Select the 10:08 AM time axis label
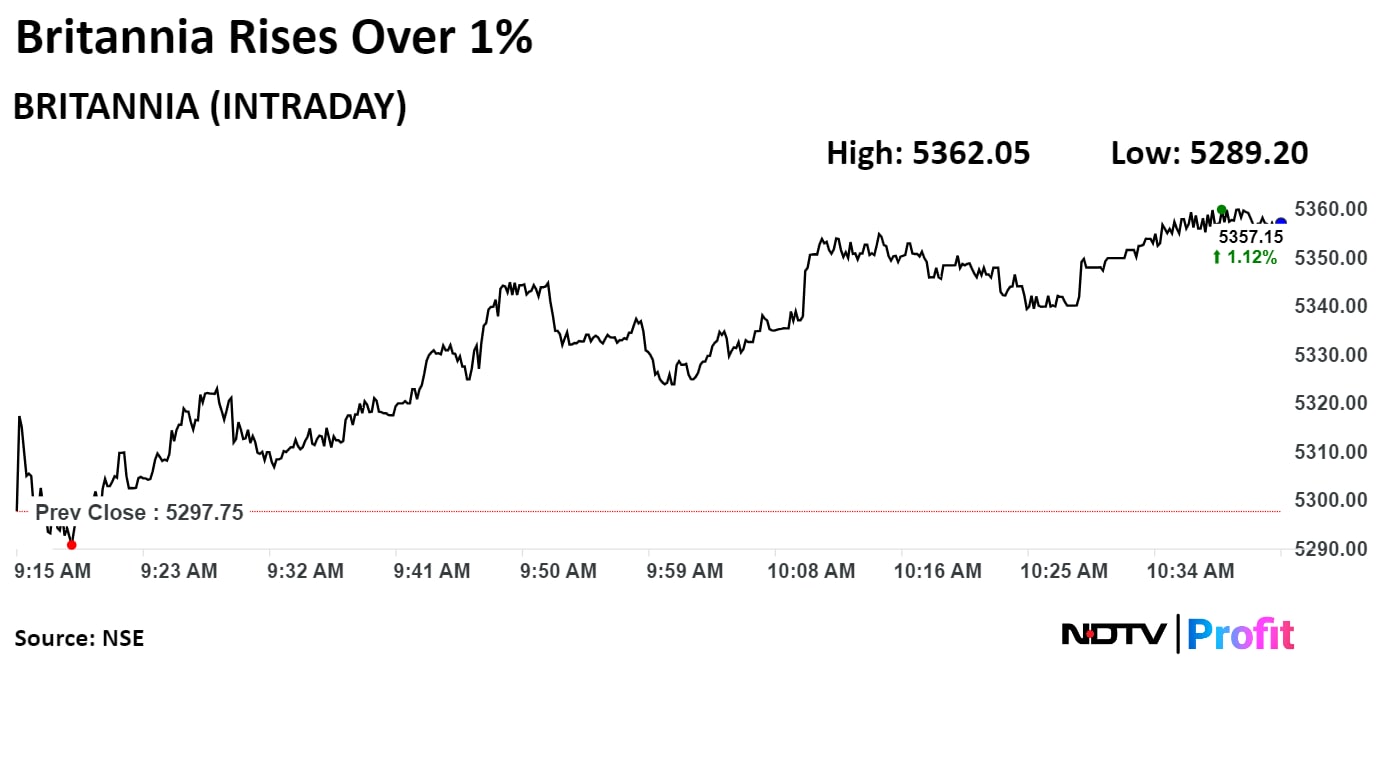1382x777 pixels. click(x=811, y=571)
